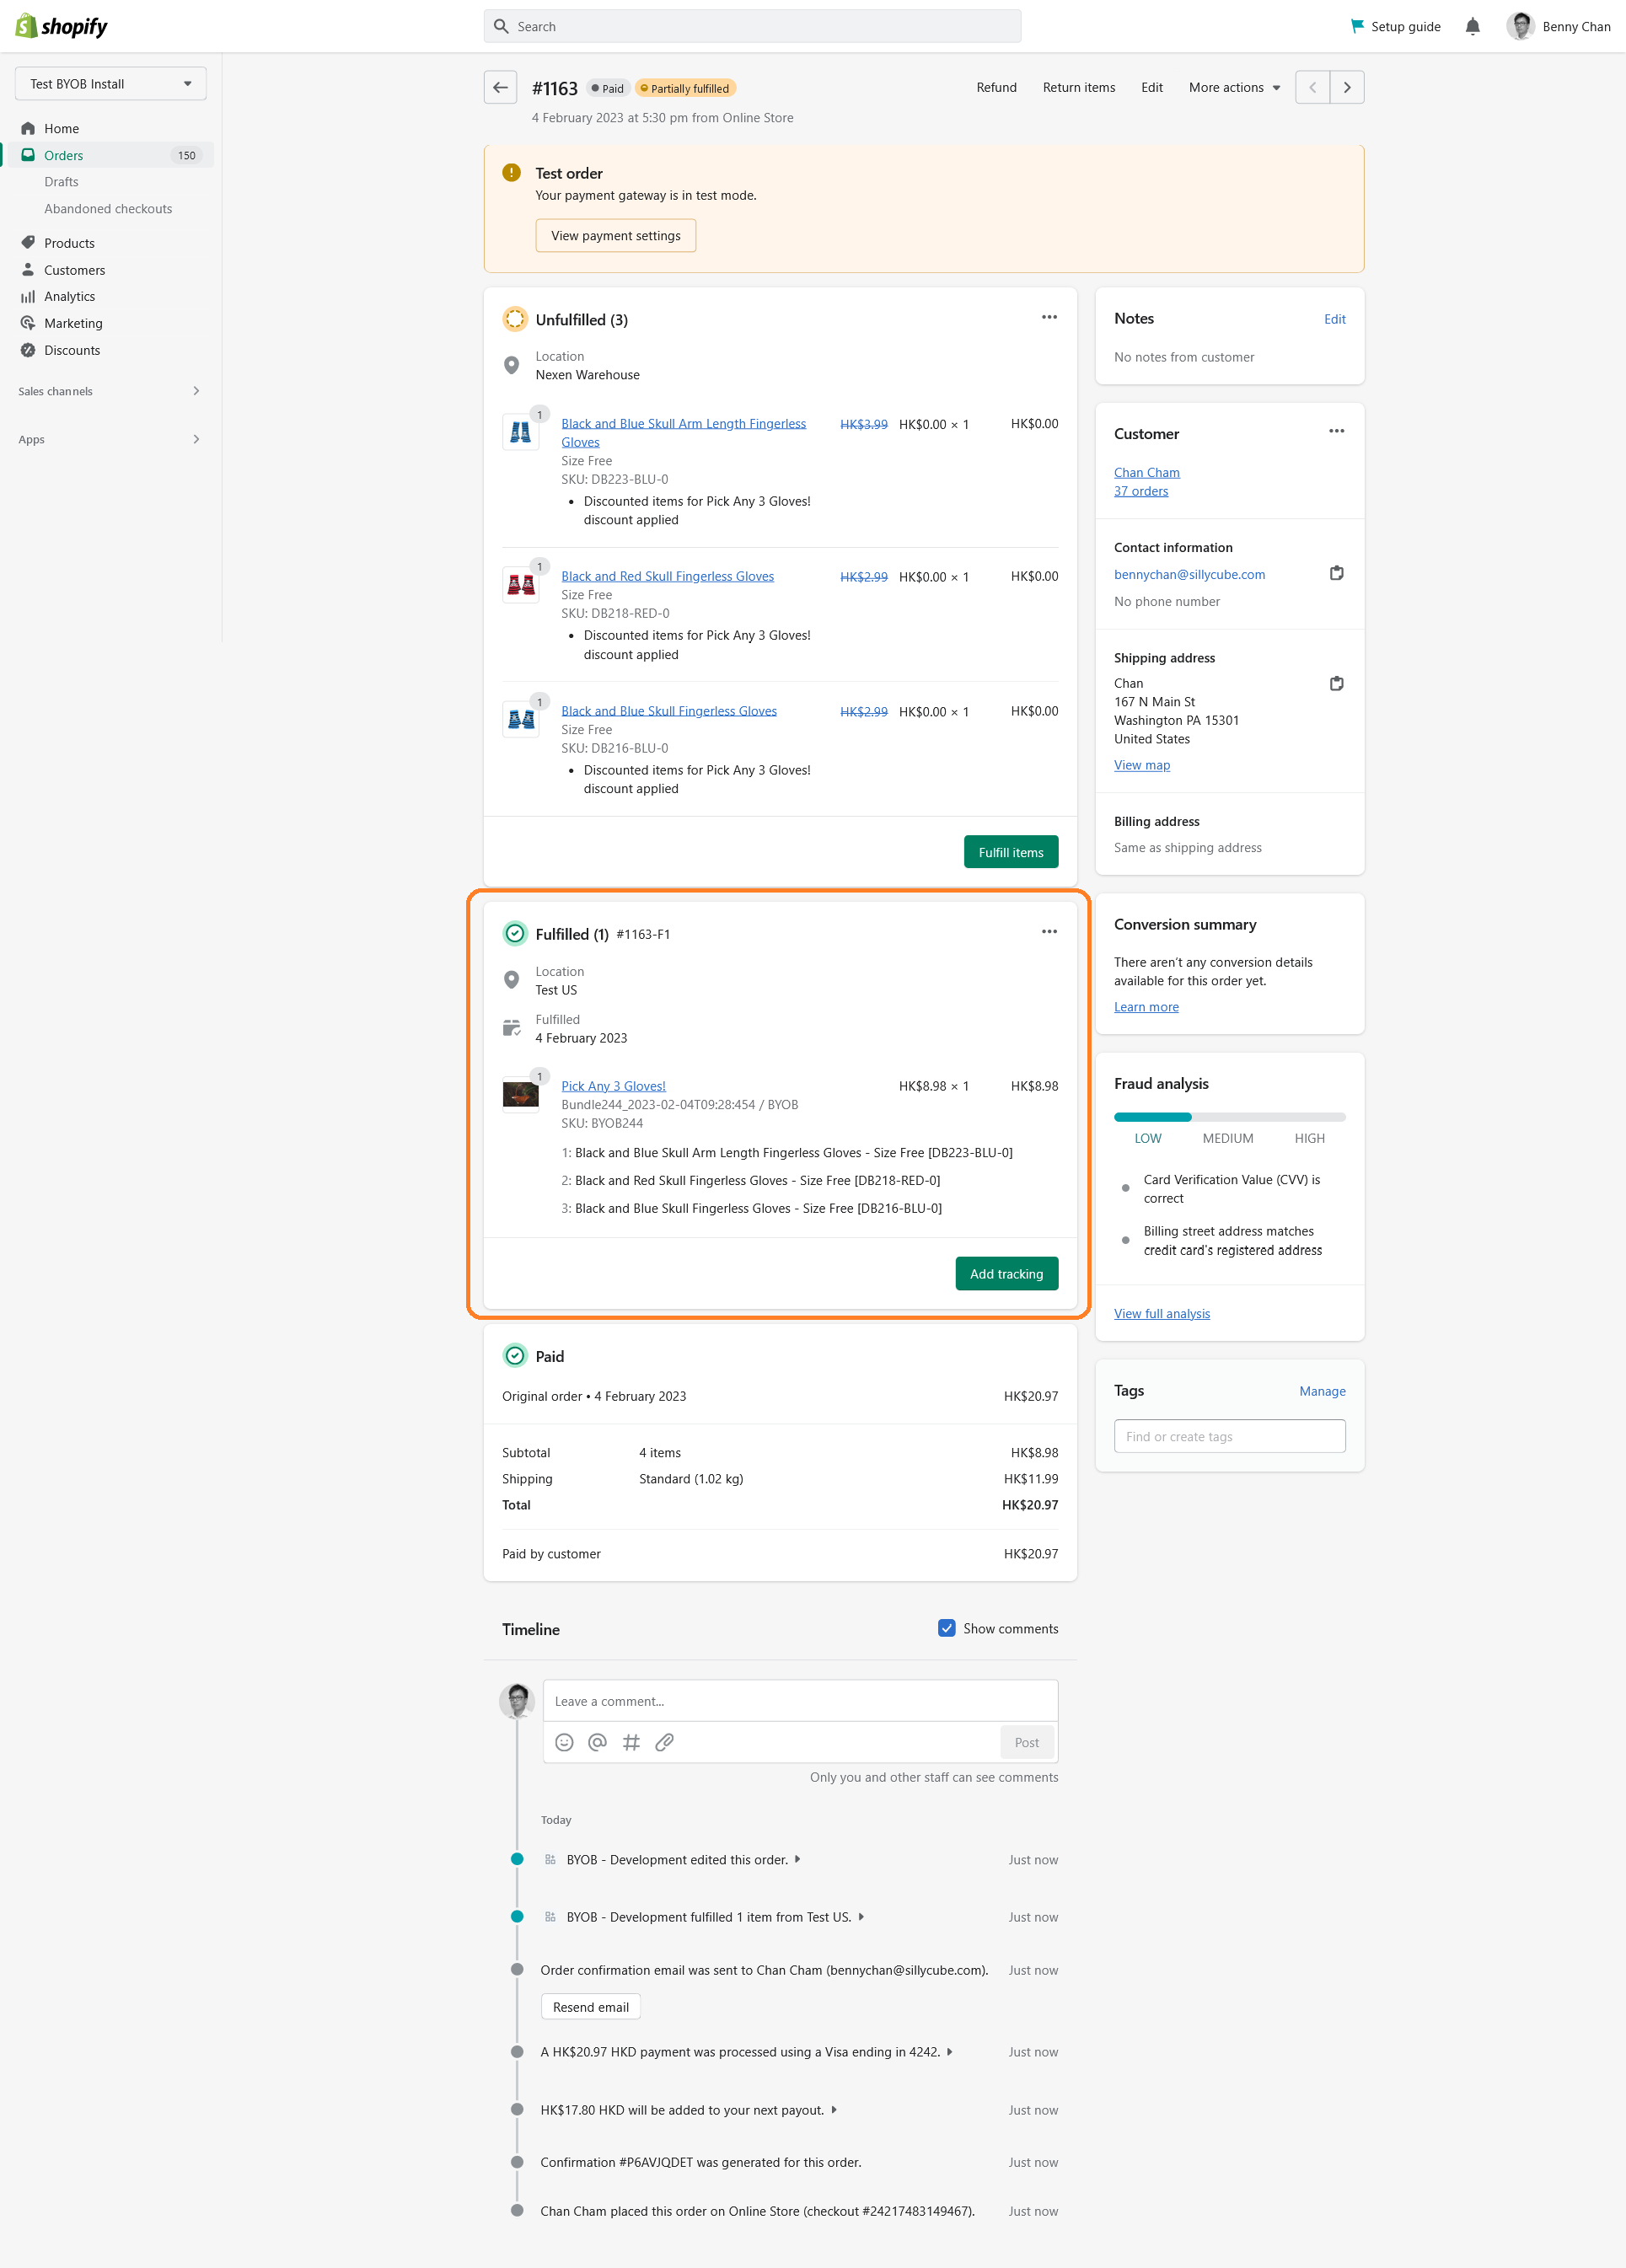
Task: Click the Find or create tags field
Action: coord(1229,1436)
